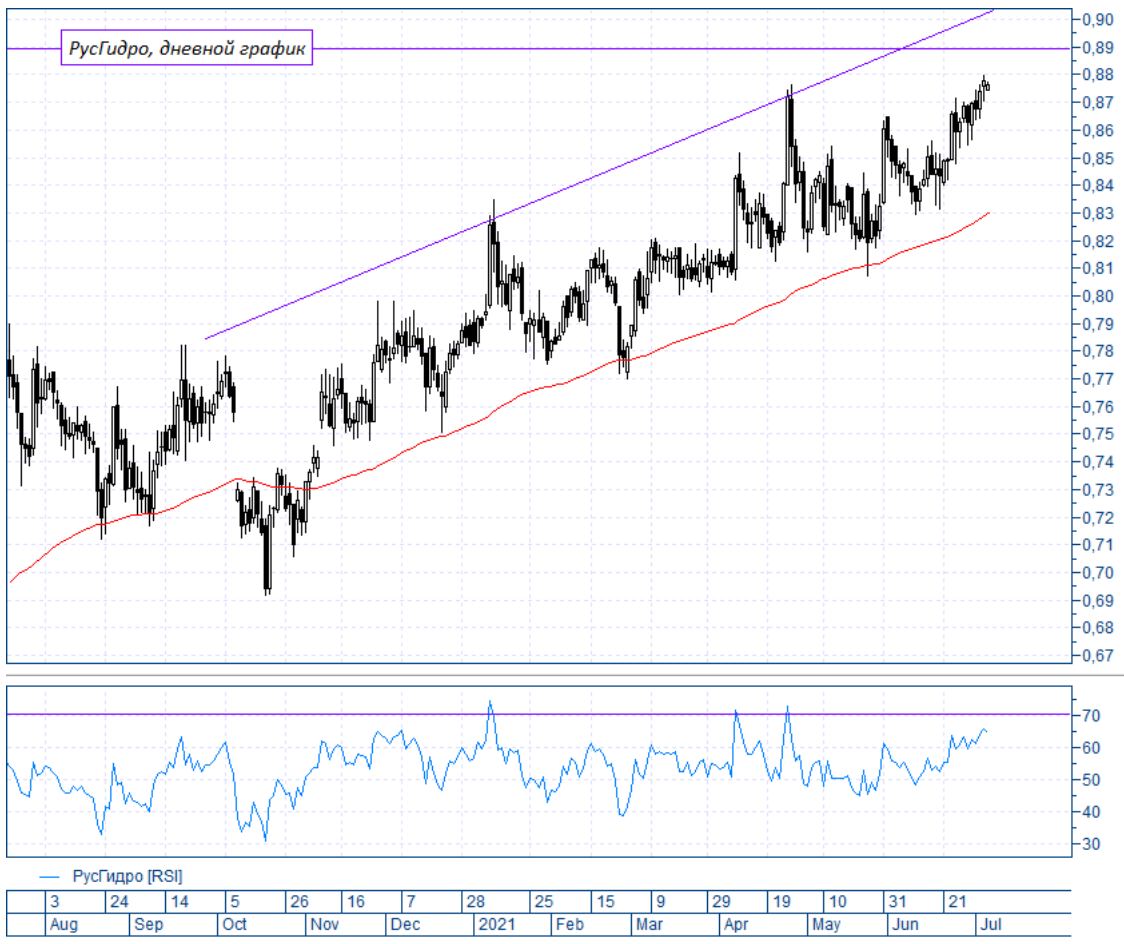Click date 24 on the date axis
Screen dimensions: 1124x944
[120, 902]
